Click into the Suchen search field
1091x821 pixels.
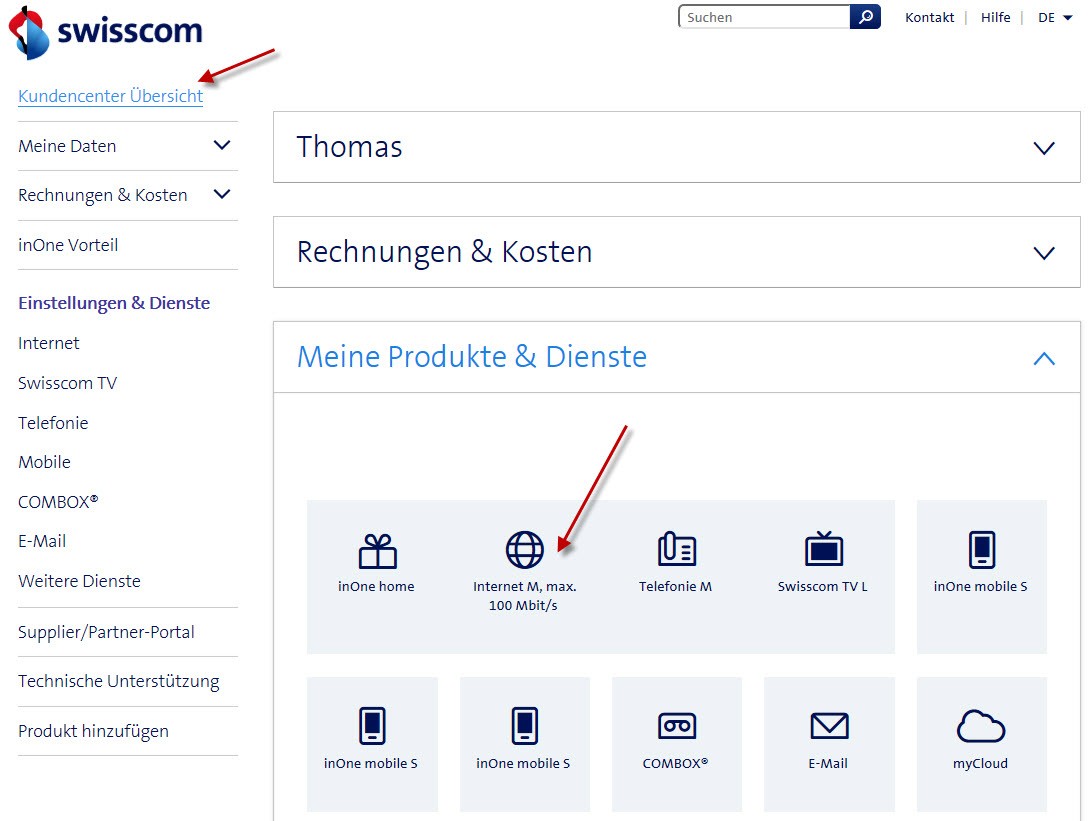point(765,17)
